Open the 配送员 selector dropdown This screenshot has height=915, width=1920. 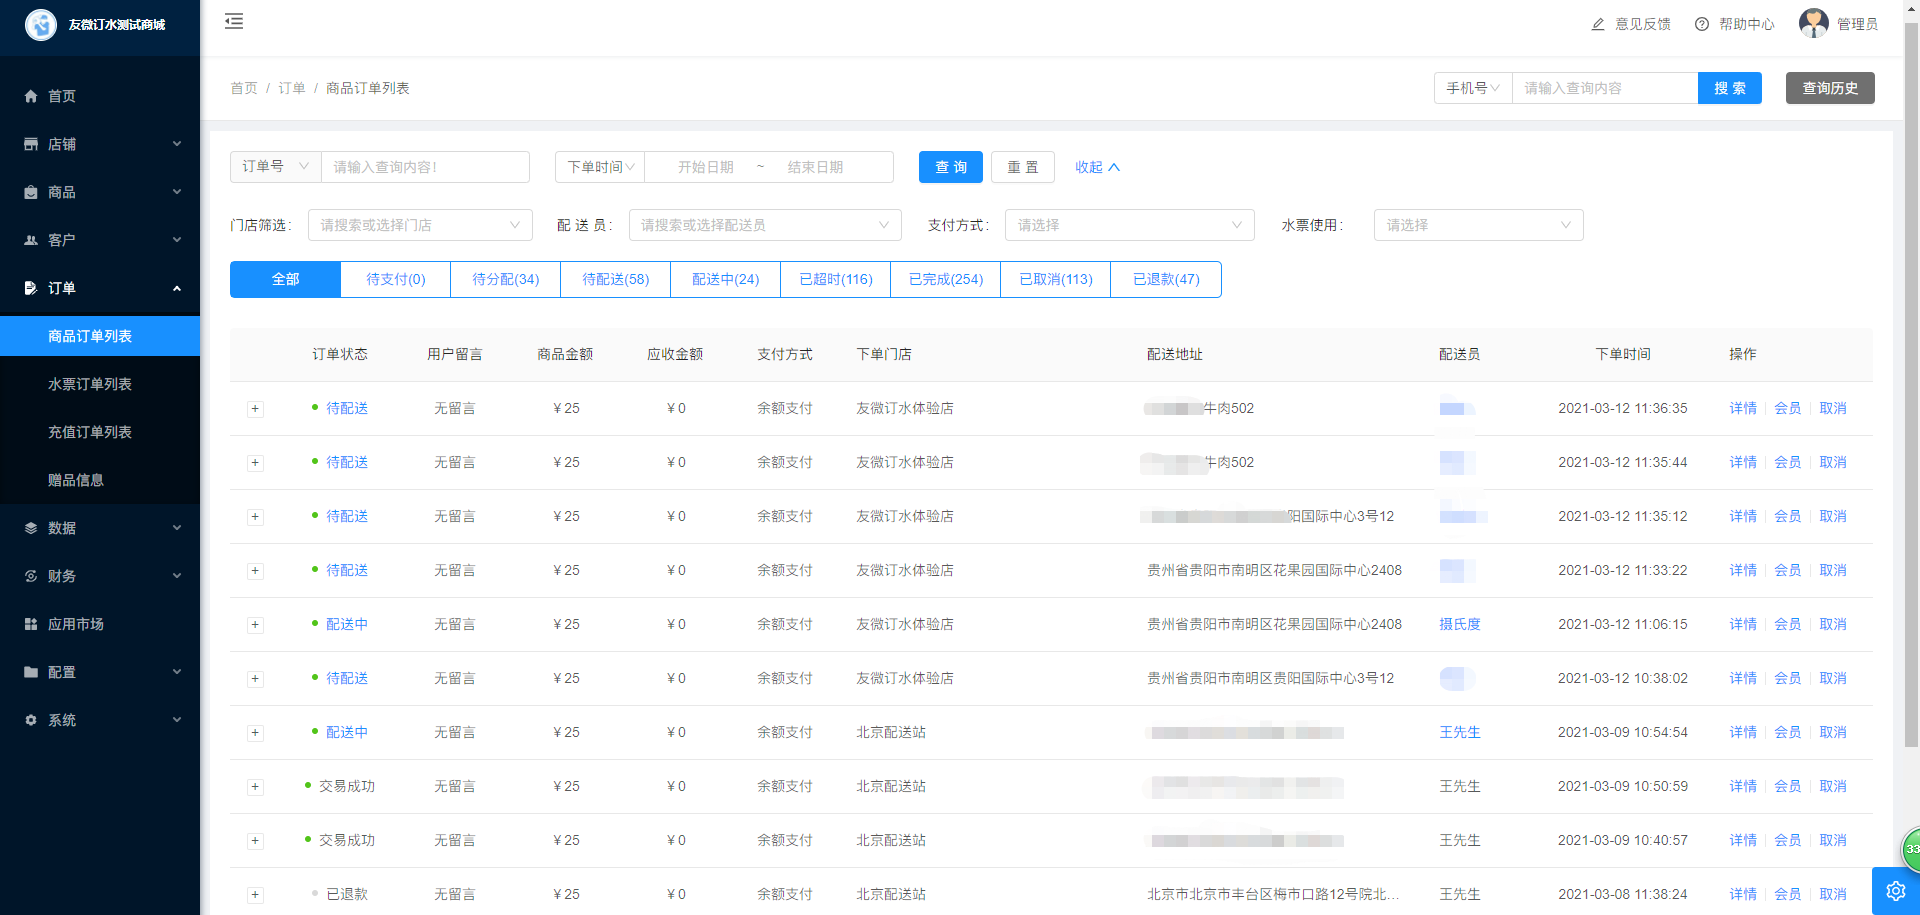click(x=765, y=225)
